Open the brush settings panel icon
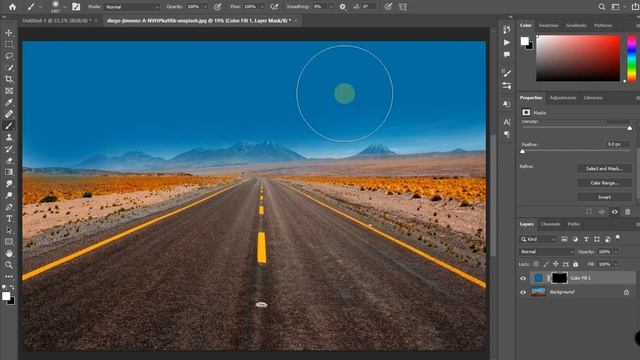 [76, 7]
